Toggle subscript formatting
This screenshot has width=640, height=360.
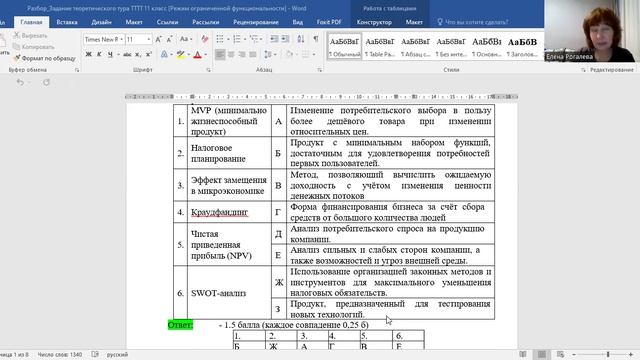[x=138, y=54]
